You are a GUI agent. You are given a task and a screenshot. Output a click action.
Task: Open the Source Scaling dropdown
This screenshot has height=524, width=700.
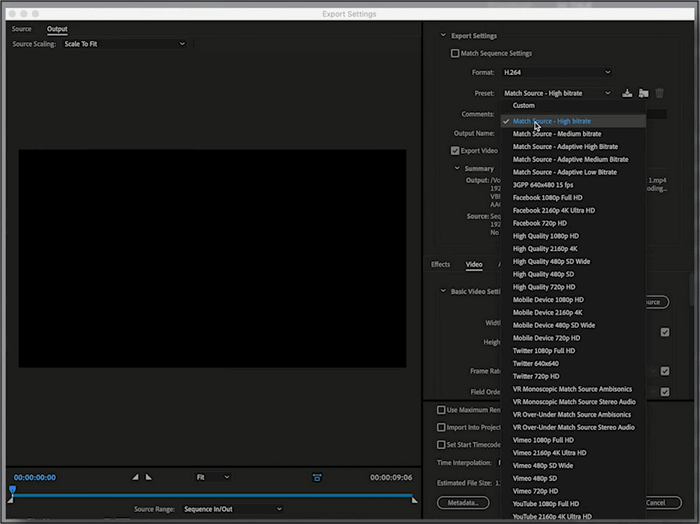point(124,44)
